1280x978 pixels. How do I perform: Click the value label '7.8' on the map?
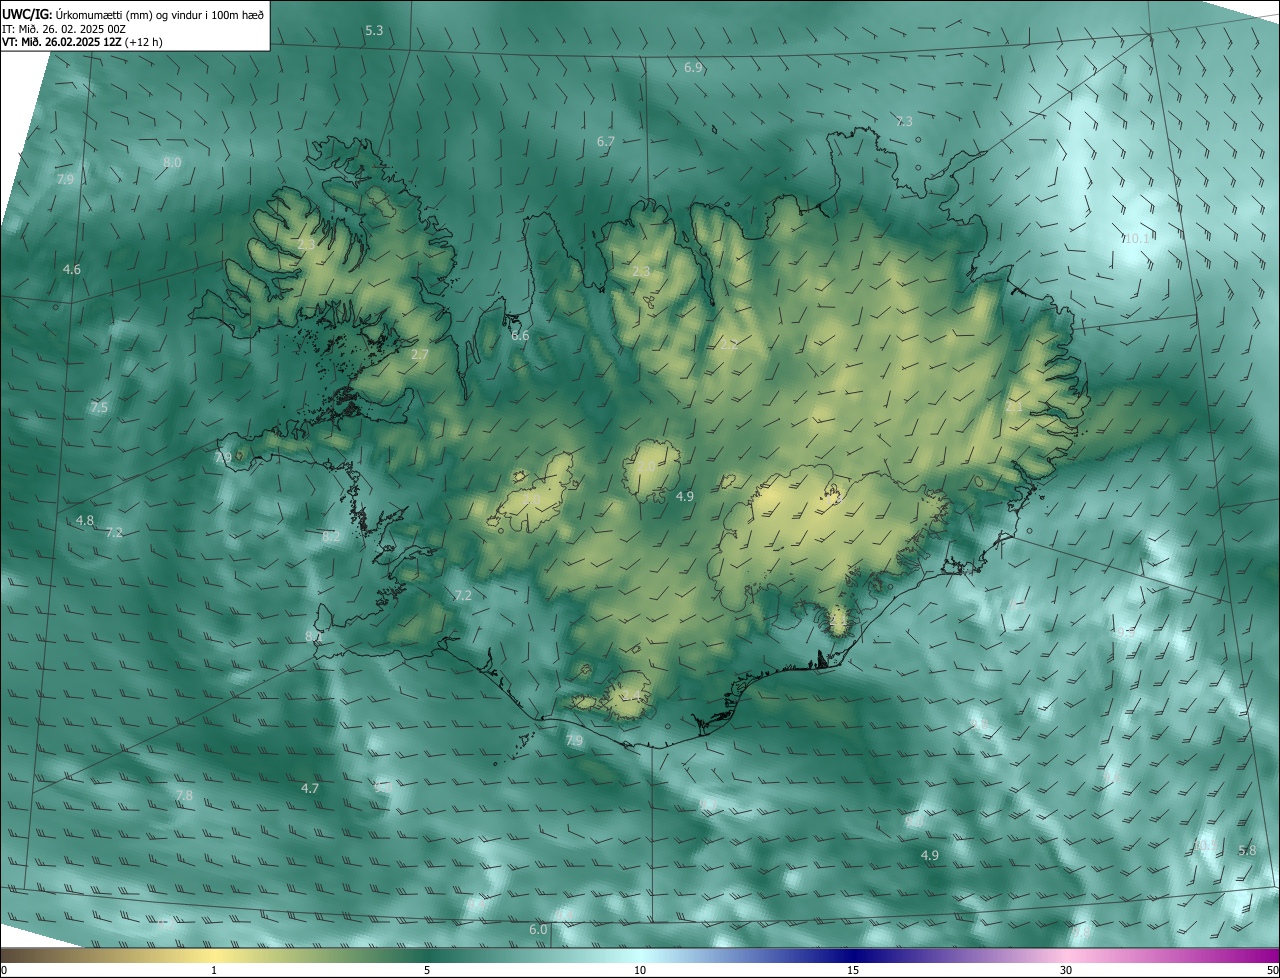tap(184, 796)
